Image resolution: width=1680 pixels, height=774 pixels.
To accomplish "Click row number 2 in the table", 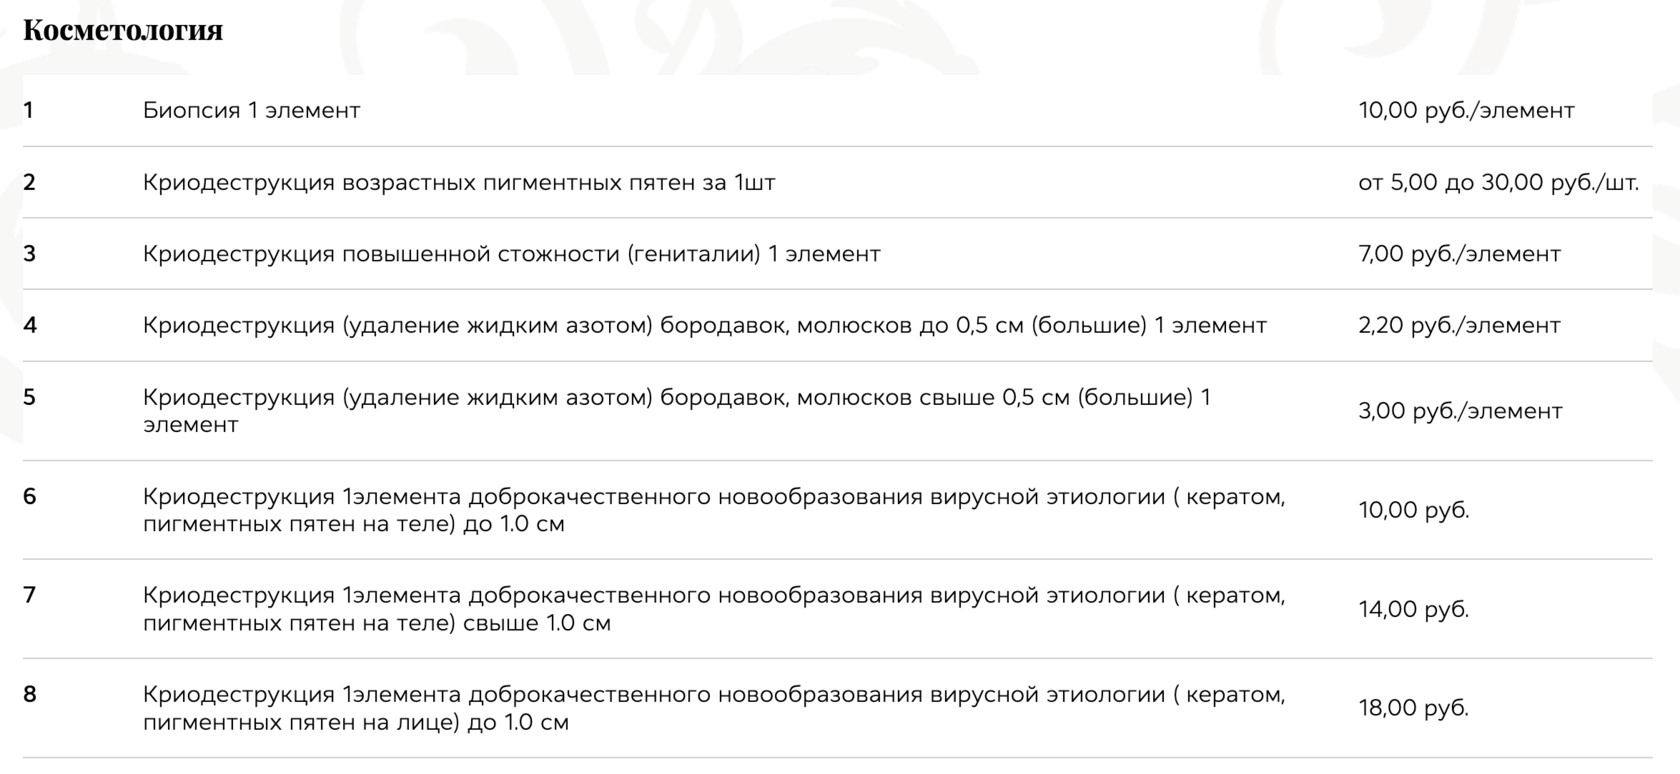I will pyautogui.click(x=30, y=182).
